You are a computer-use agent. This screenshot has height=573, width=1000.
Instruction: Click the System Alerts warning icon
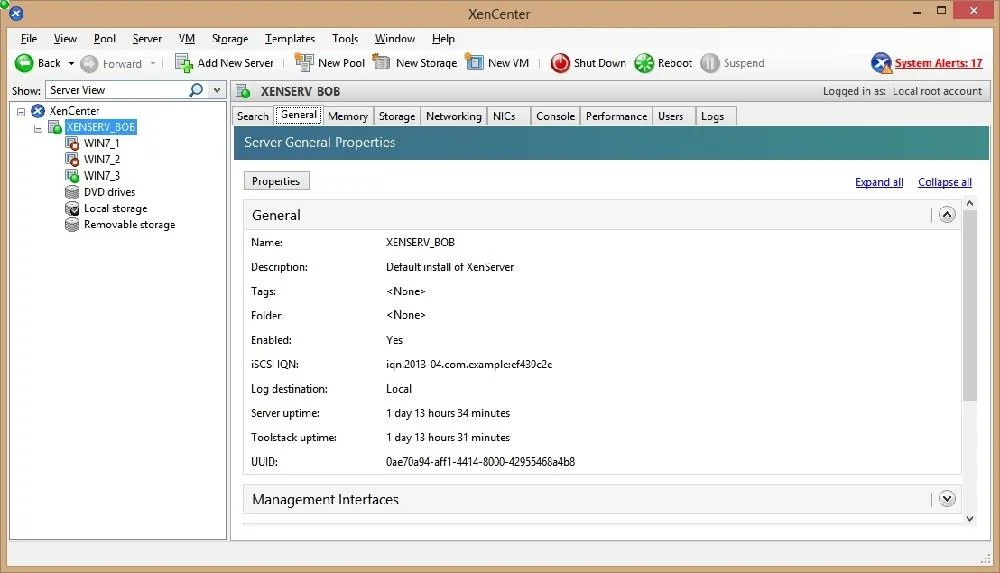pos(881,63)
